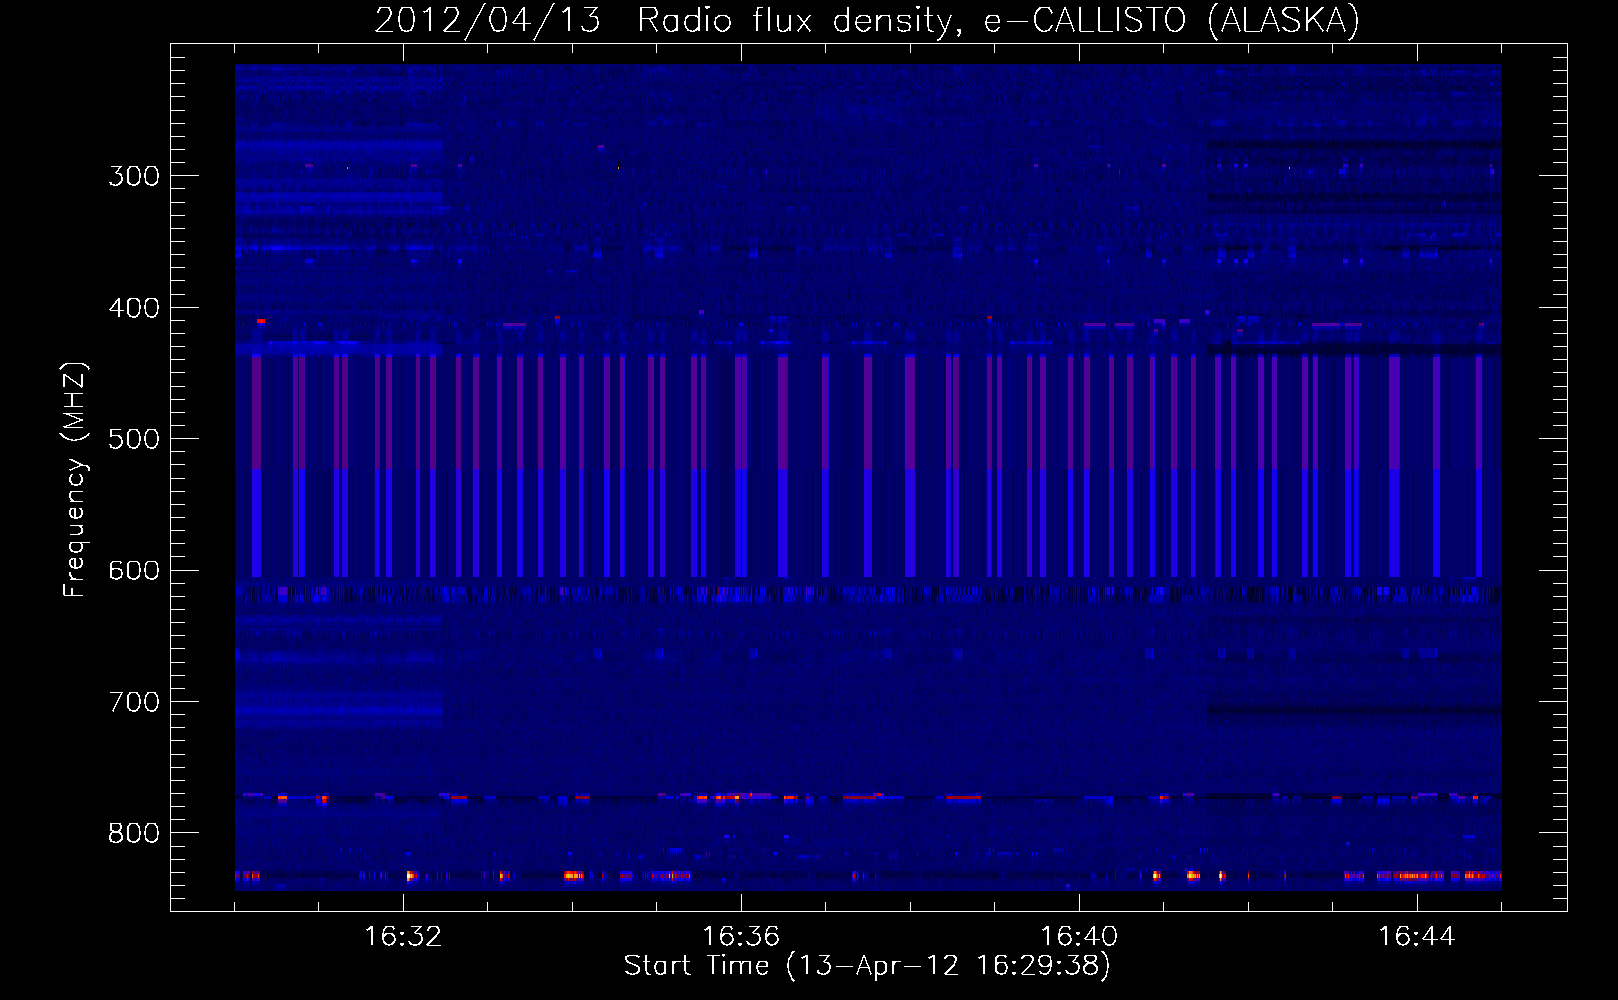1618x1000 pixels.
Task: Click the 16:36 time tick label
Action: 741,937
